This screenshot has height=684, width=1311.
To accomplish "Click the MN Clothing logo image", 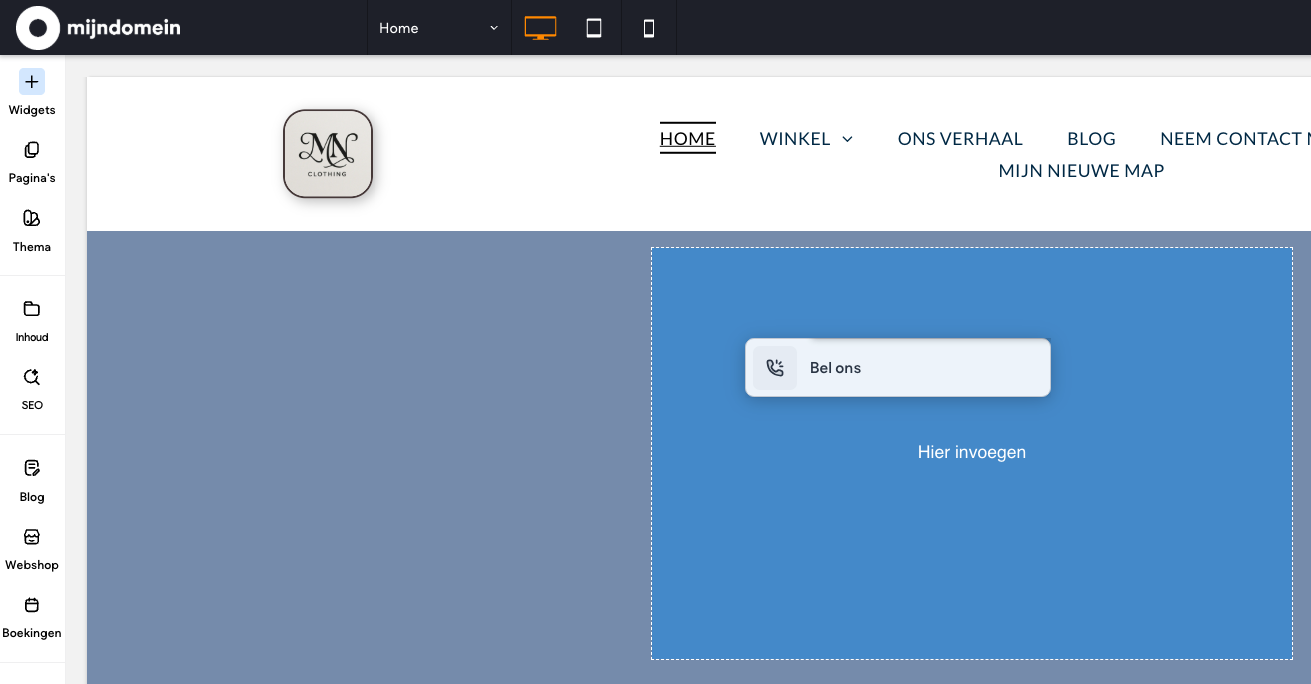I will (x=328, y=153).
